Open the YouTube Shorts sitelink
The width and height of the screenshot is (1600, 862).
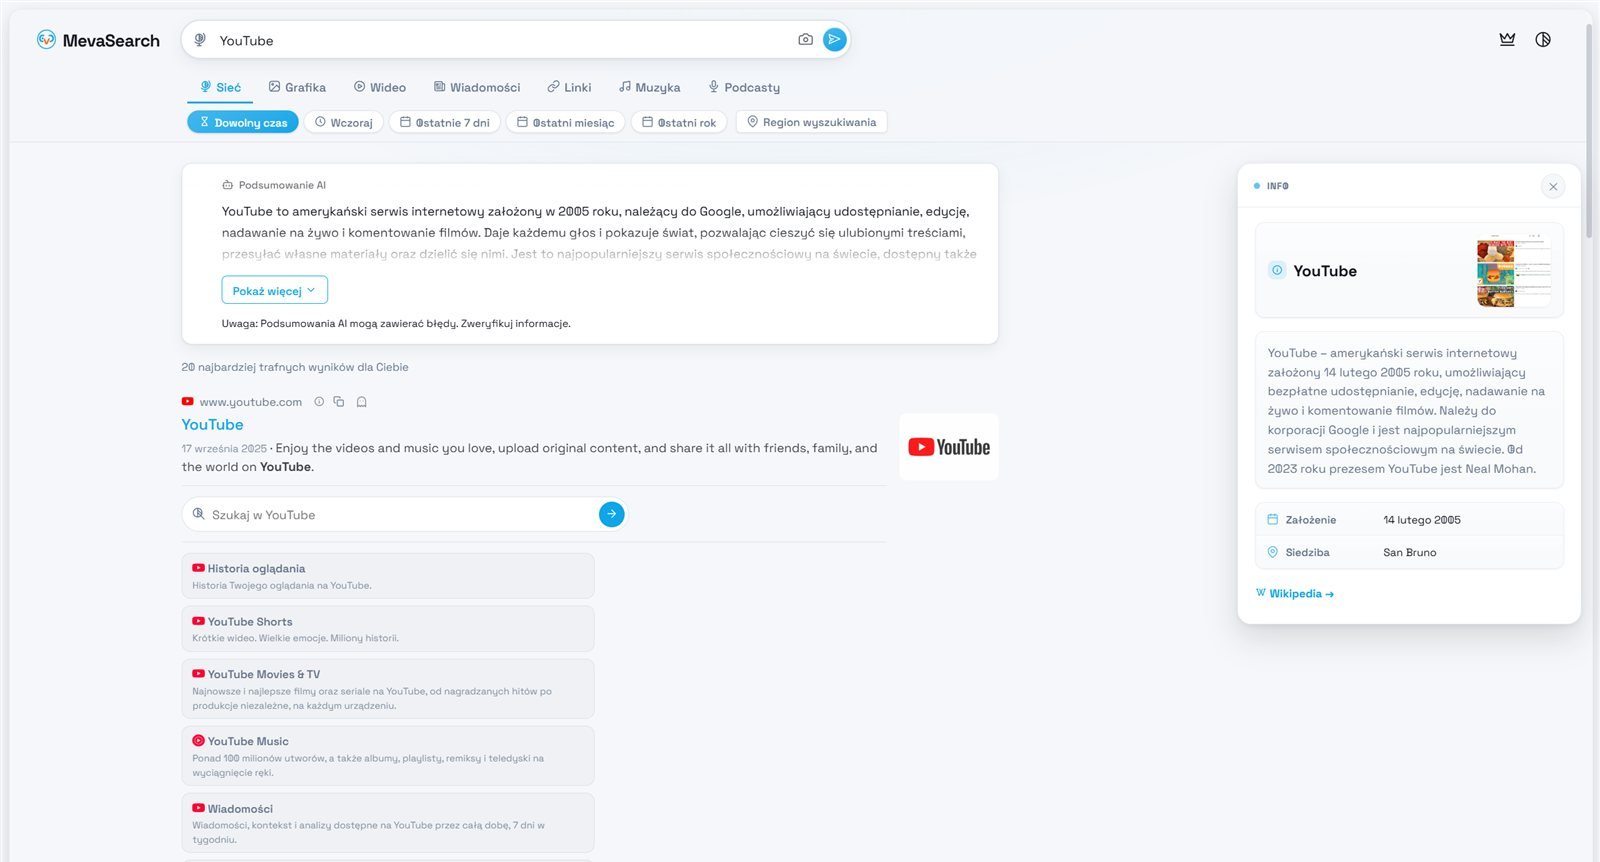(388, 629)
